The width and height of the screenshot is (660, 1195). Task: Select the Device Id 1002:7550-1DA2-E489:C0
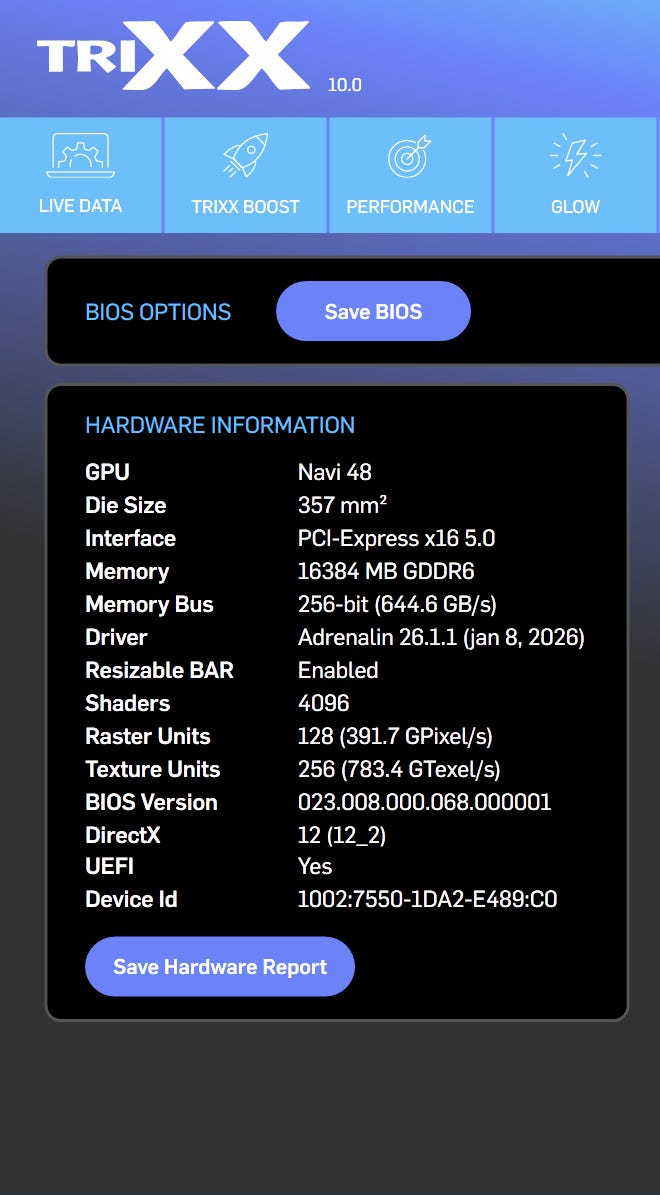click(428, 899)
